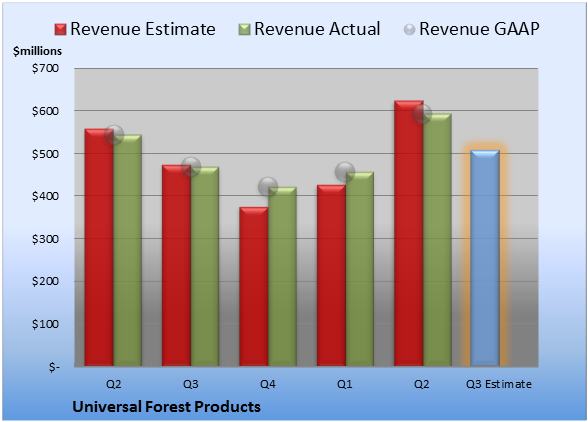Click the green Revenue Actual legend swatch
Image resolution: width=588 pixels, height=422 pixels.
[x=244, y=30]
